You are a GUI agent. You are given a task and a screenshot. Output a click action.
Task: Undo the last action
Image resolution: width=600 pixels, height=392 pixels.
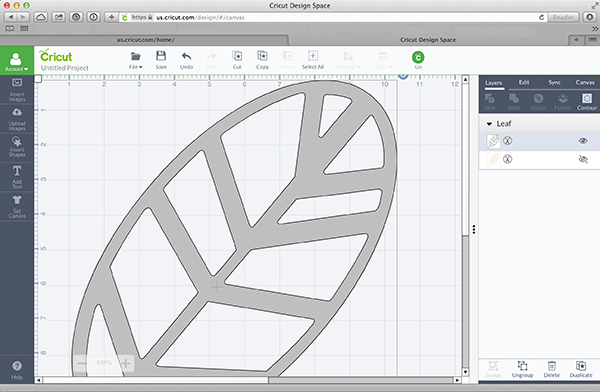[186, 60]
